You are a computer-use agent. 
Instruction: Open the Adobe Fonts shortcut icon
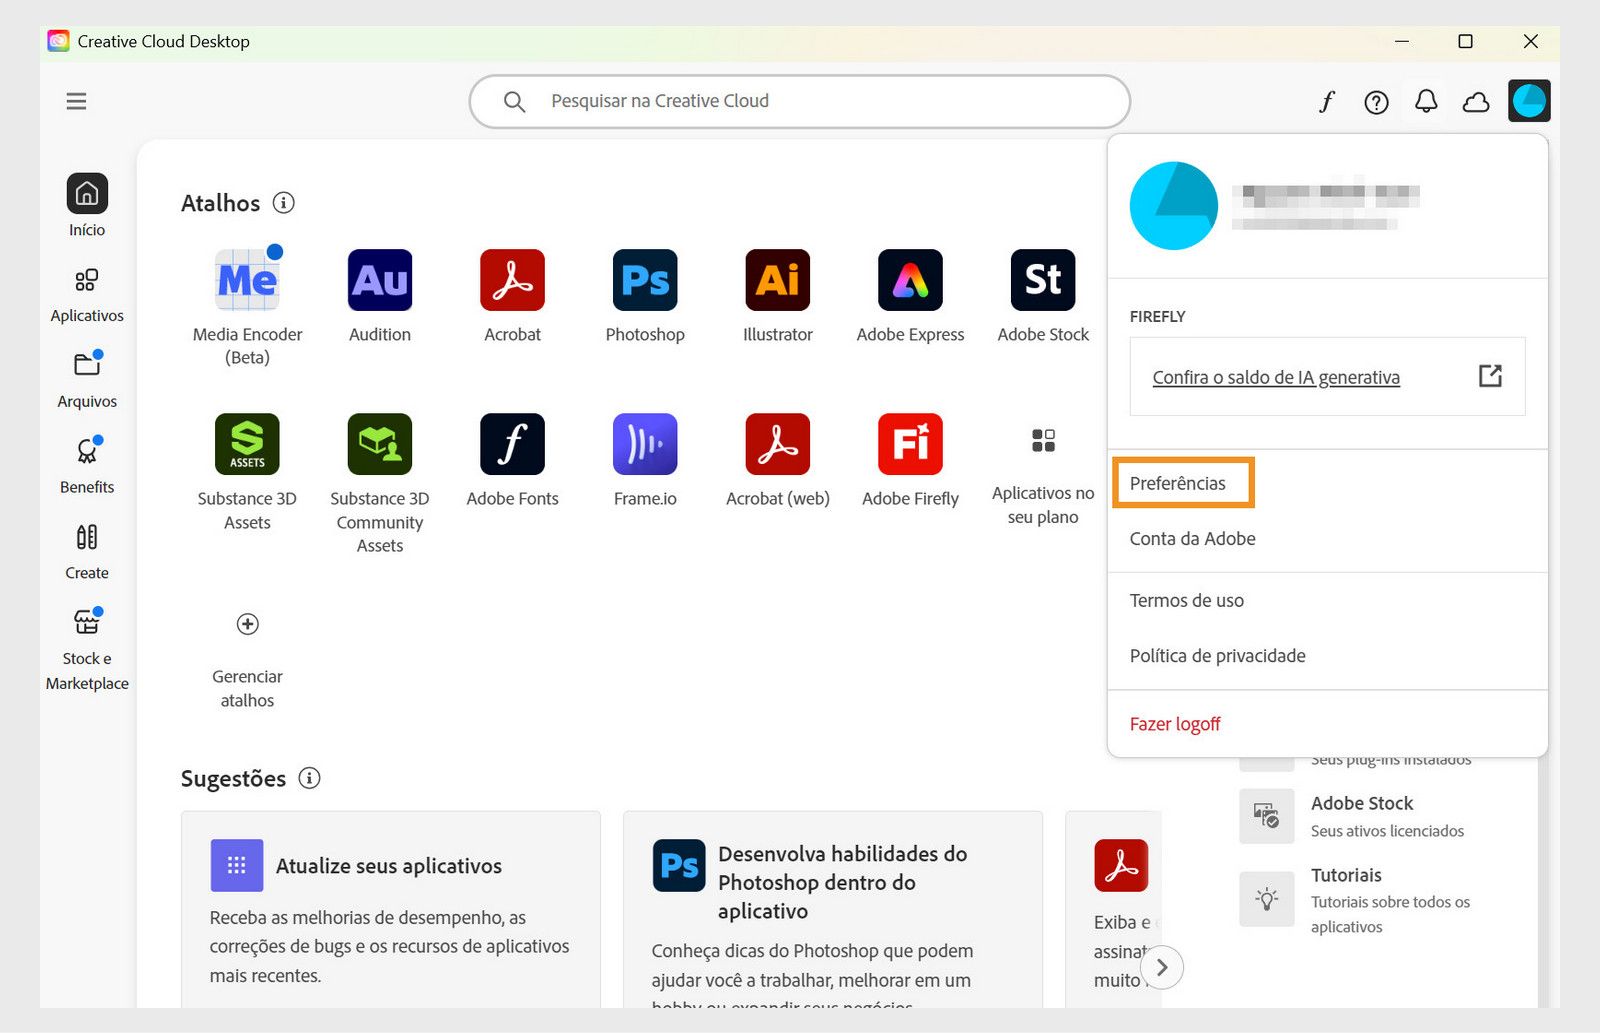coord(512,444)
